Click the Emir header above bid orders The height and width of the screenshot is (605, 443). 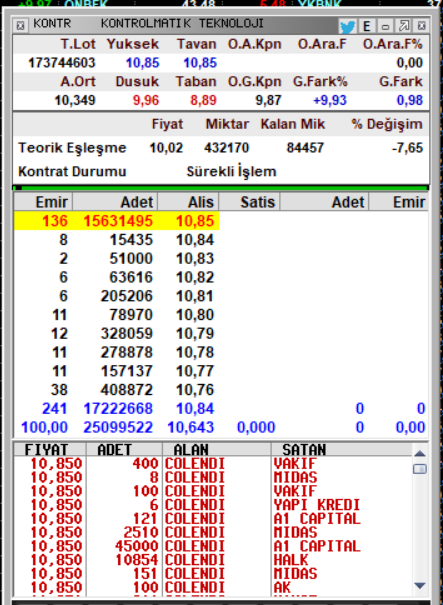click(43, 202)
